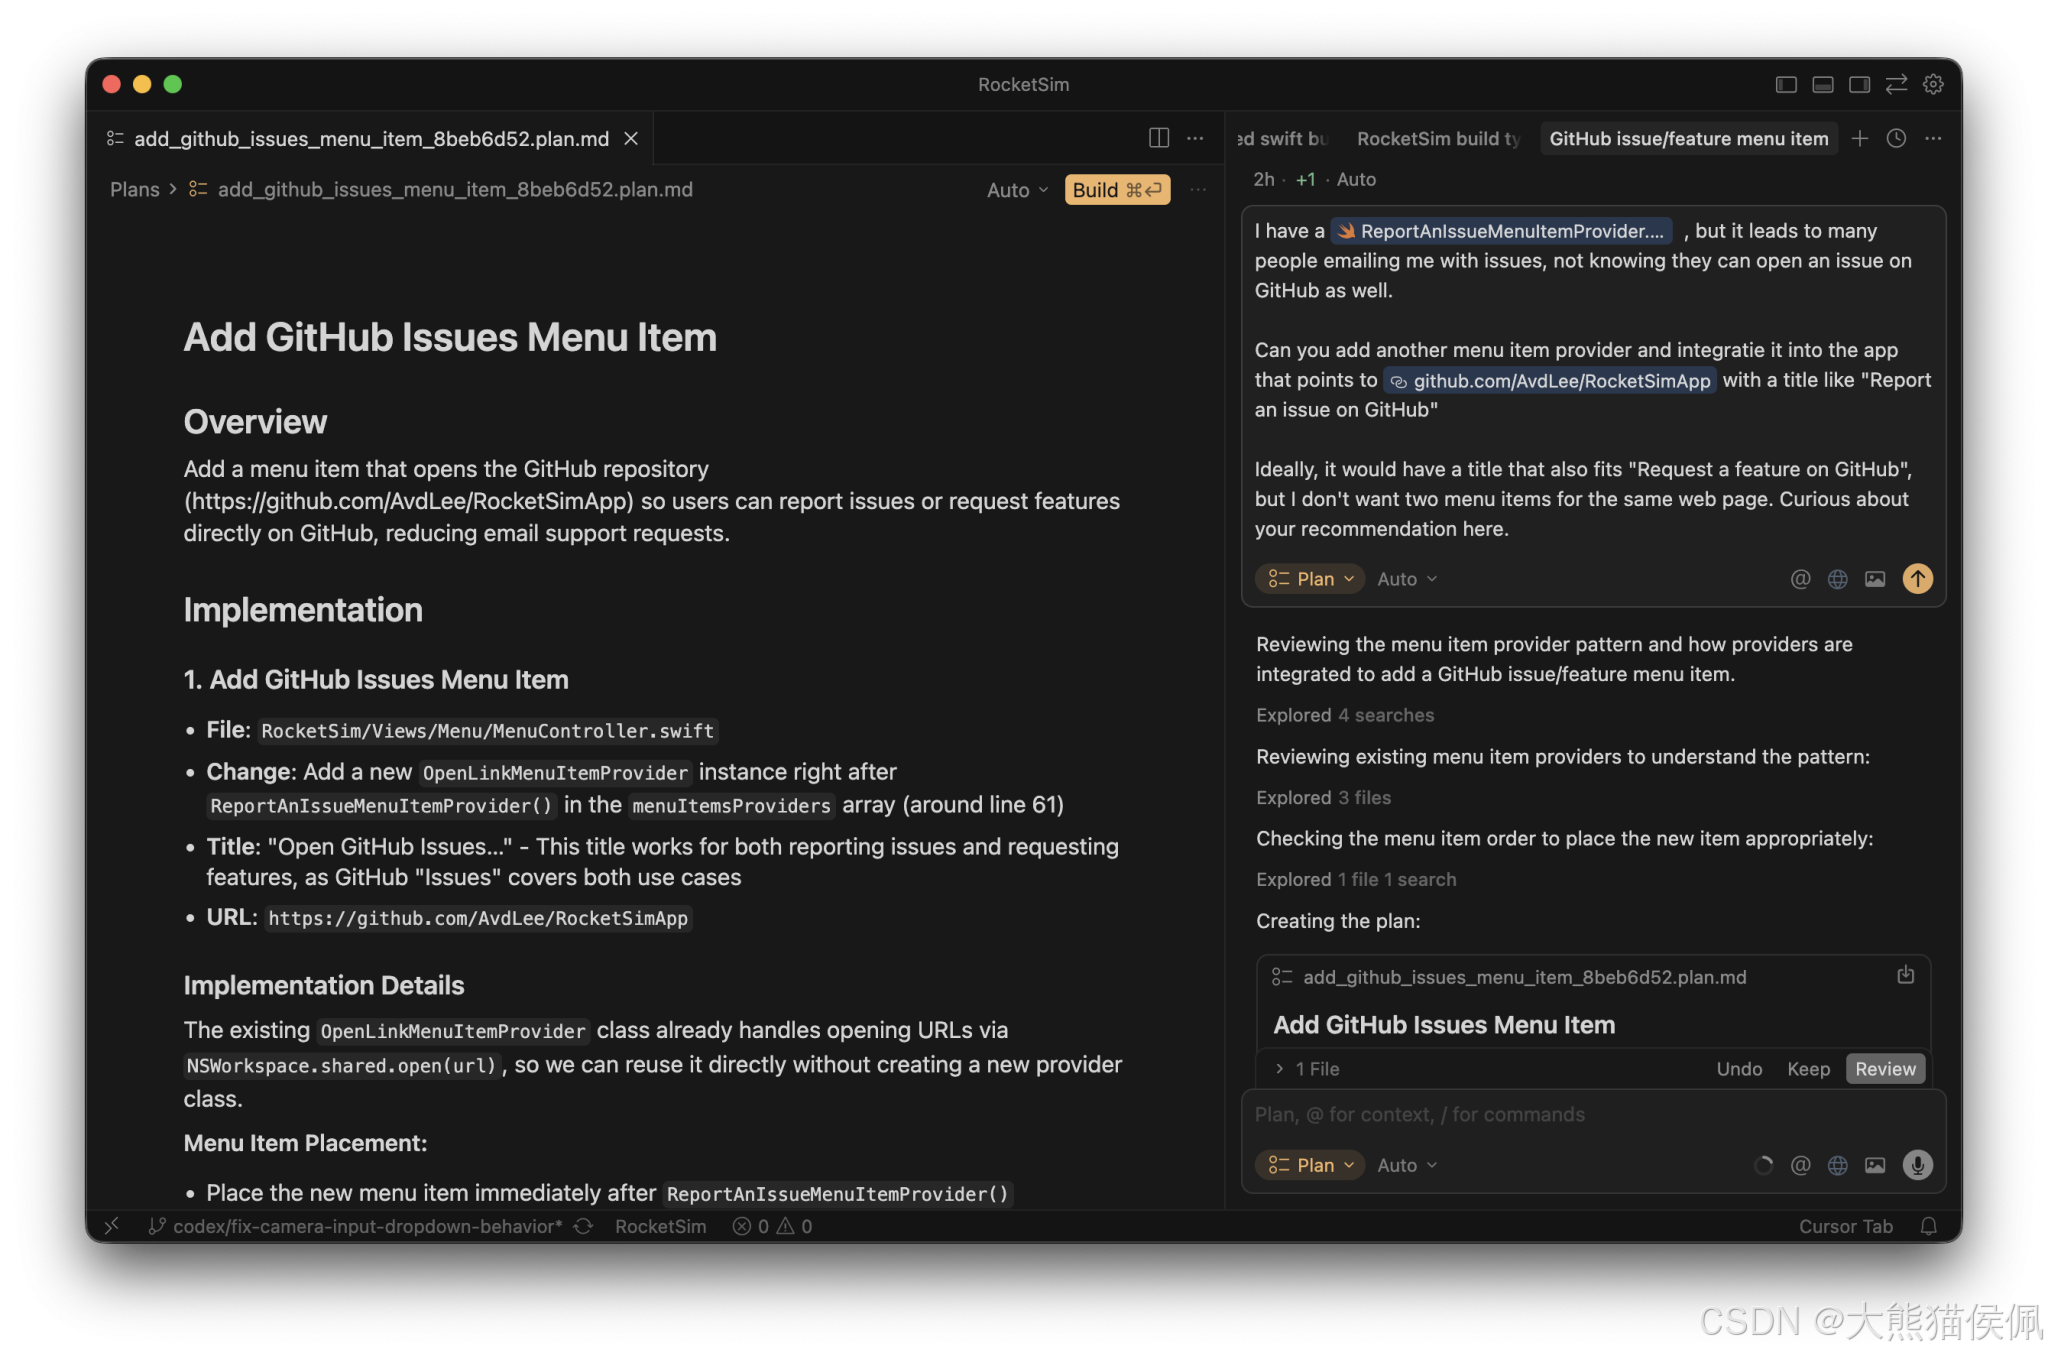2048x1356 pixels.
Task: Expand Explored 1 file 1 search entry
Action: pos(1356,879)
